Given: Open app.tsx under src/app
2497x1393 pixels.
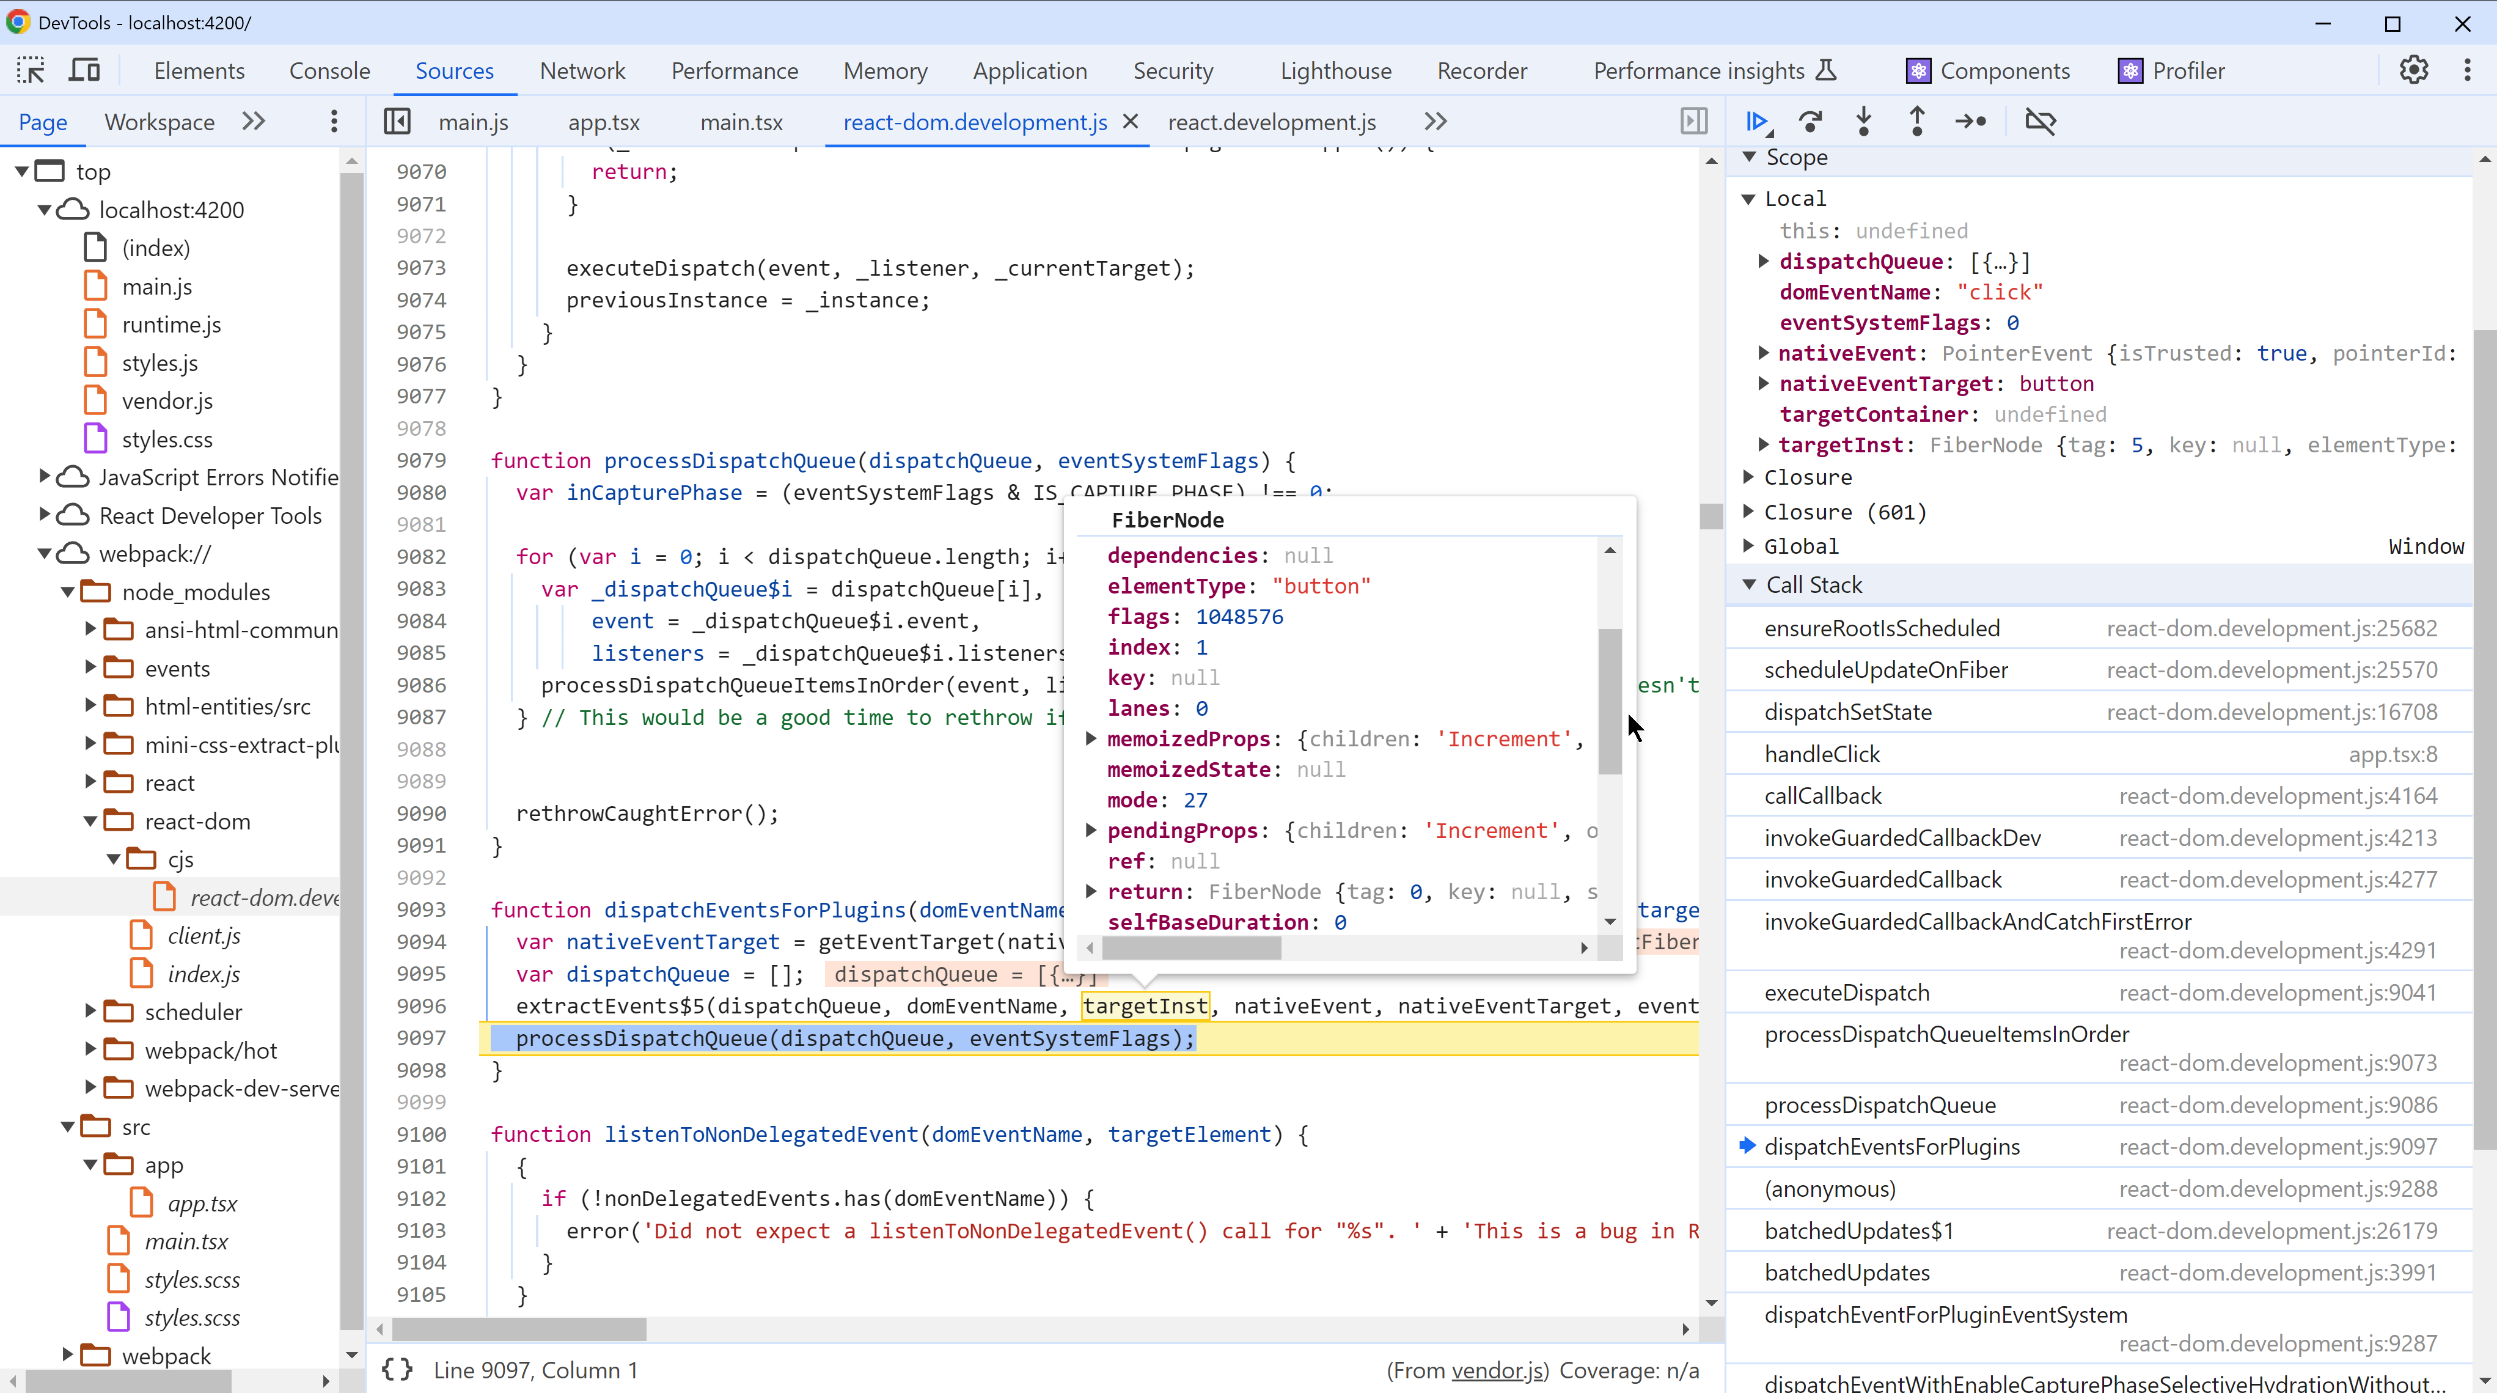Looking at the screenshot, I should pos(202,1203).
